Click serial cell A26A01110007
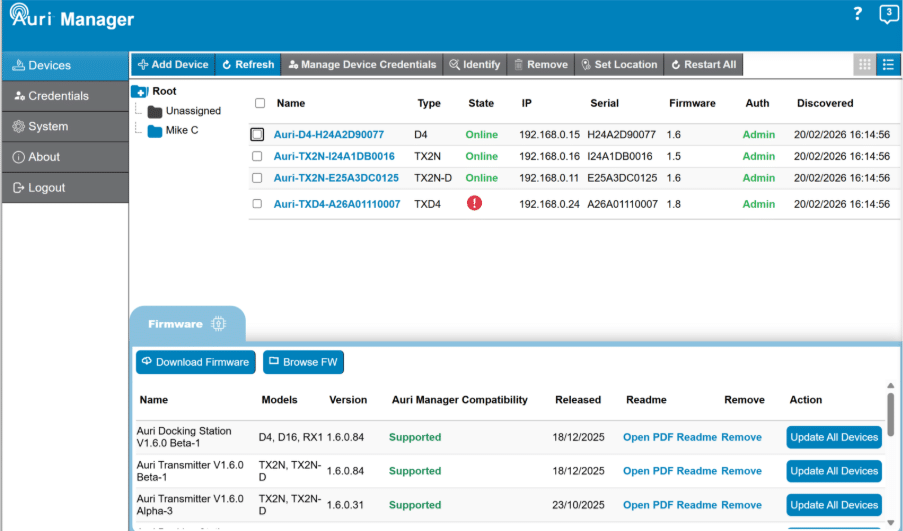This screenshot has height=531, width=903. (x=623, y=204)
